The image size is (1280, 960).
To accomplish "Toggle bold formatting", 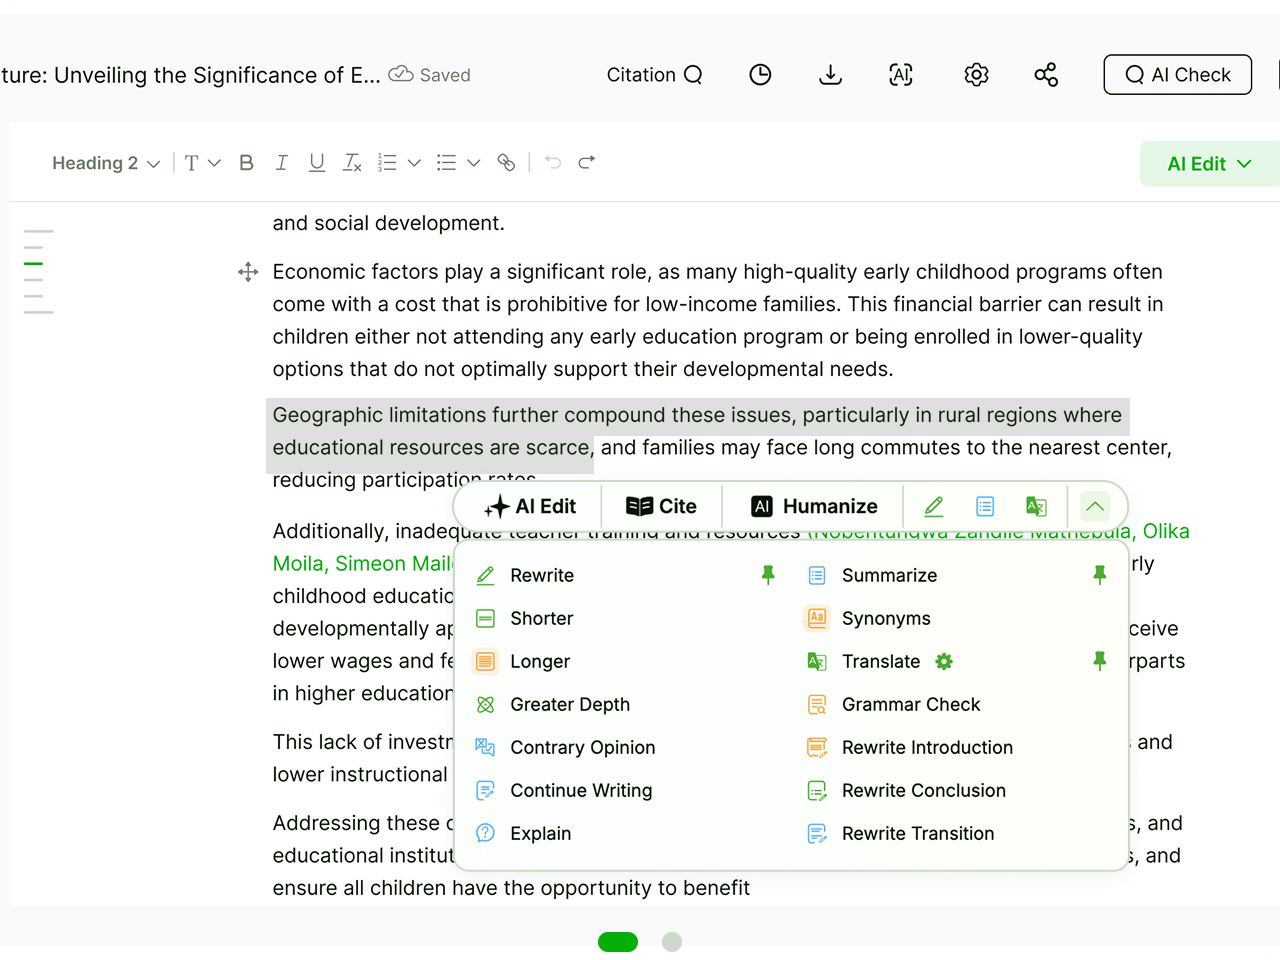I will (x=246, y=163).
